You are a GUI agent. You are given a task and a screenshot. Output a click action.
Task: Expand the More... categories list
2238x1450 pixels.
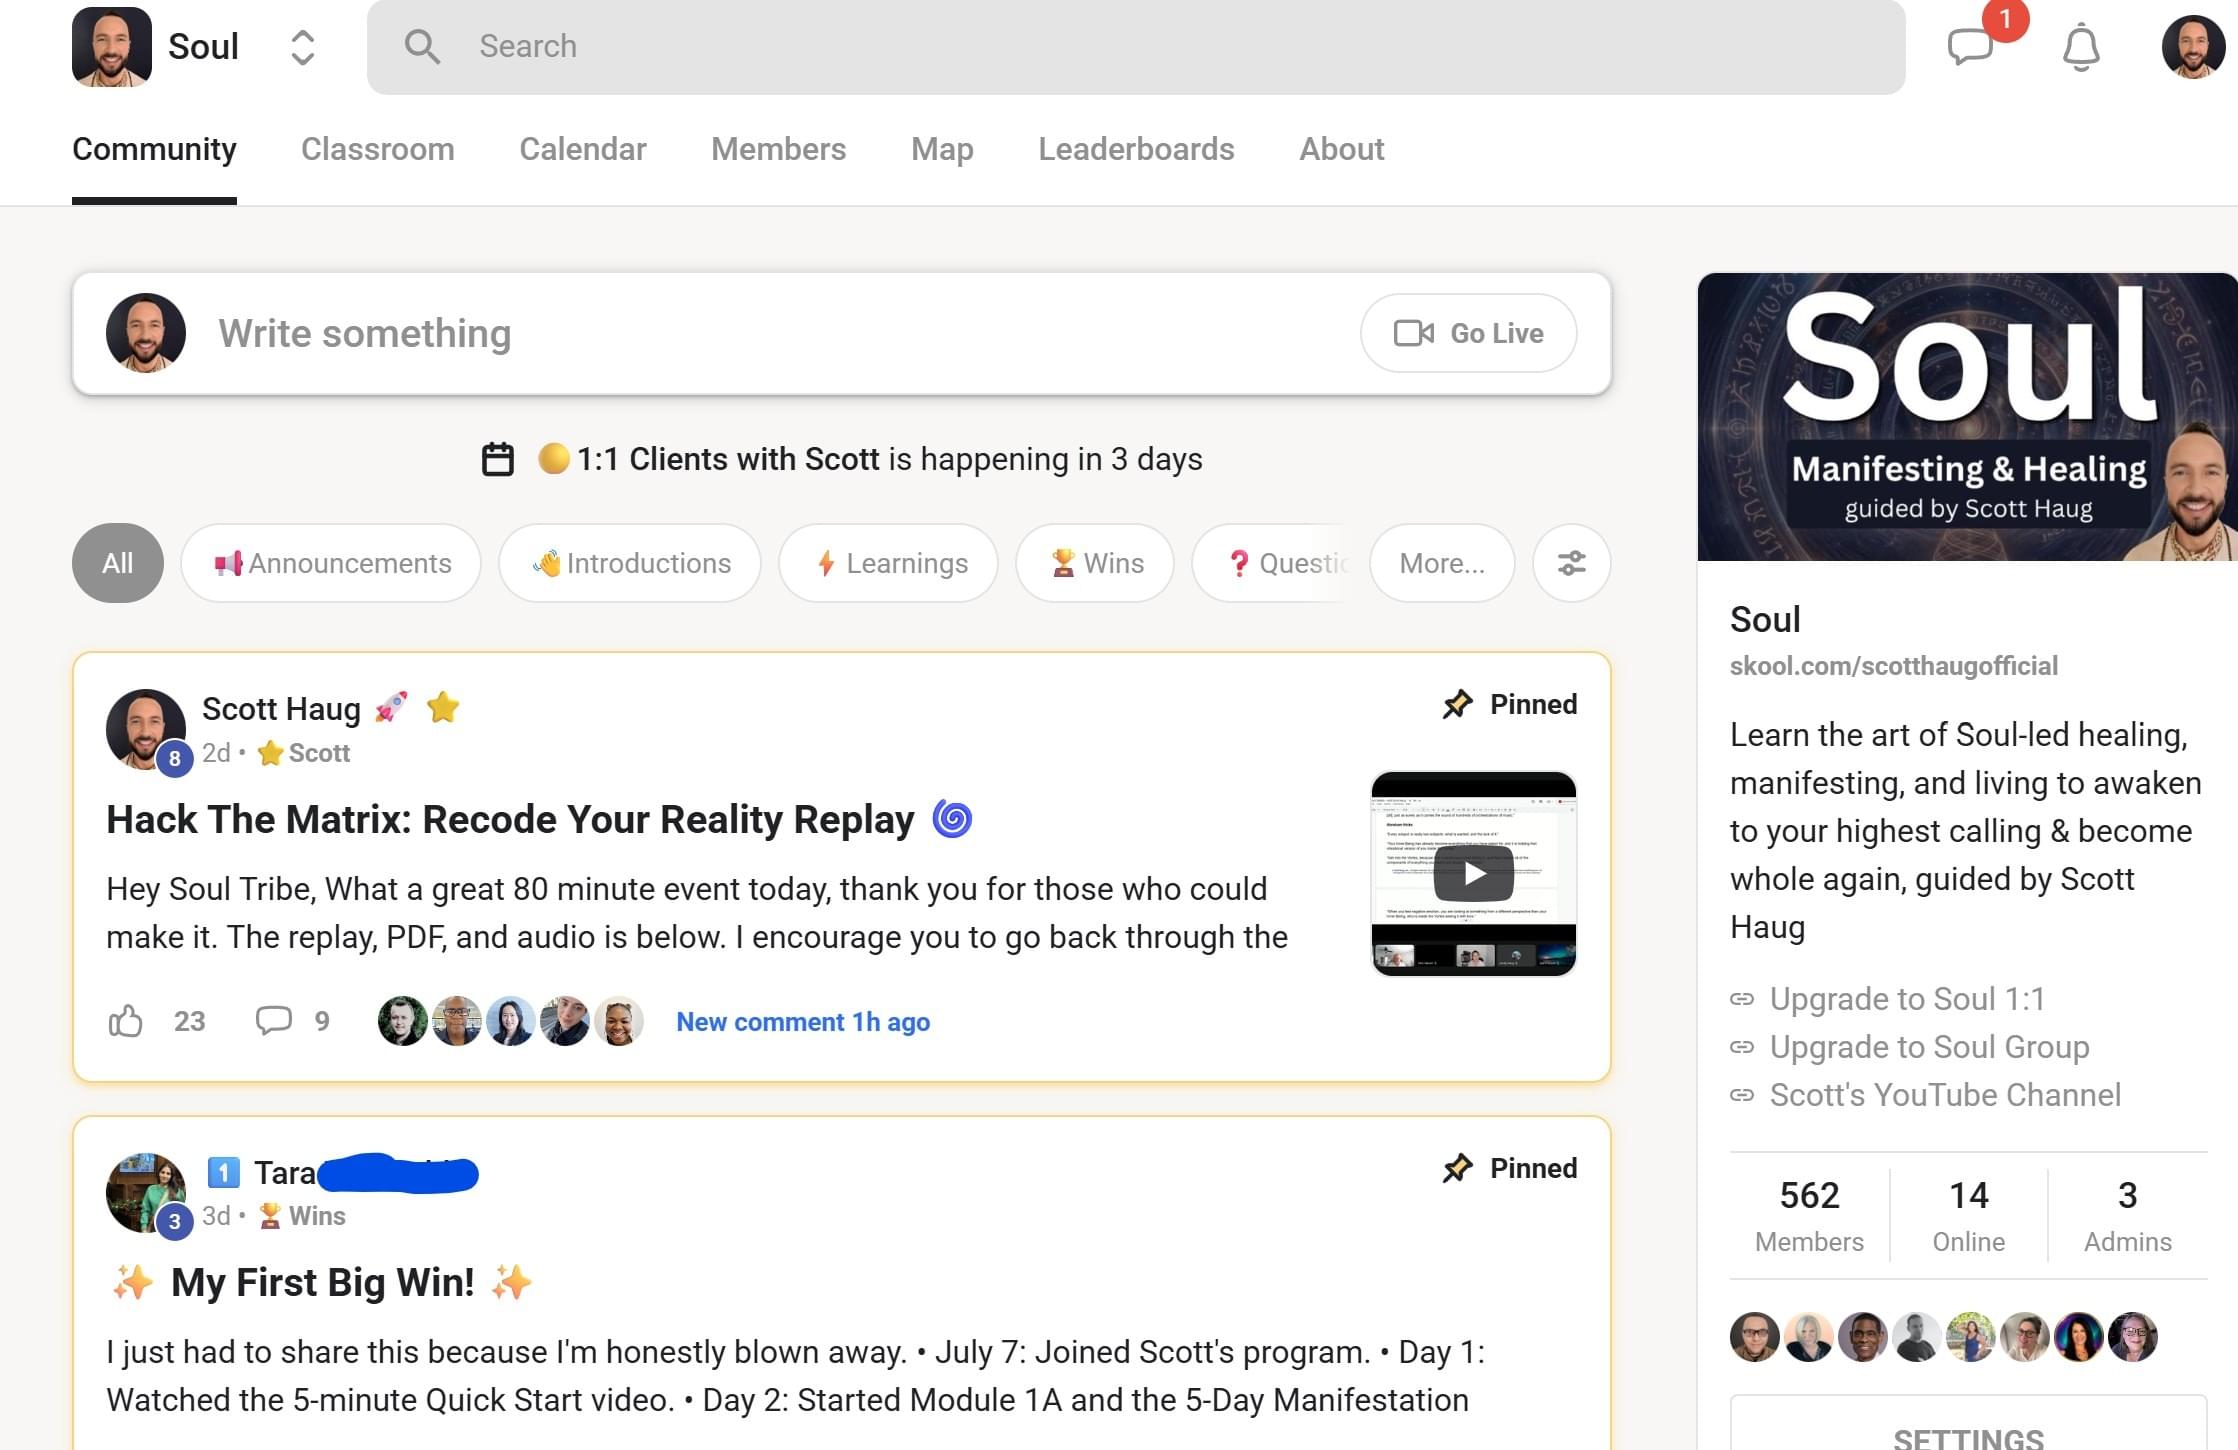[x=1441, y=563]
